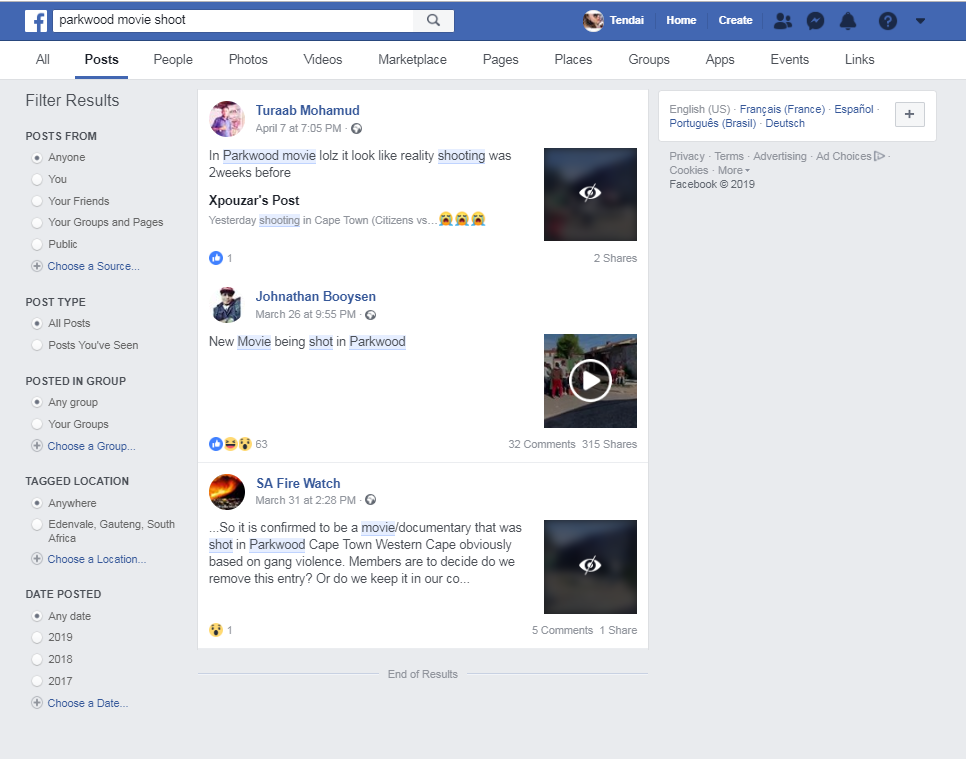Click the add language plus button

click(x=909, y=115)
